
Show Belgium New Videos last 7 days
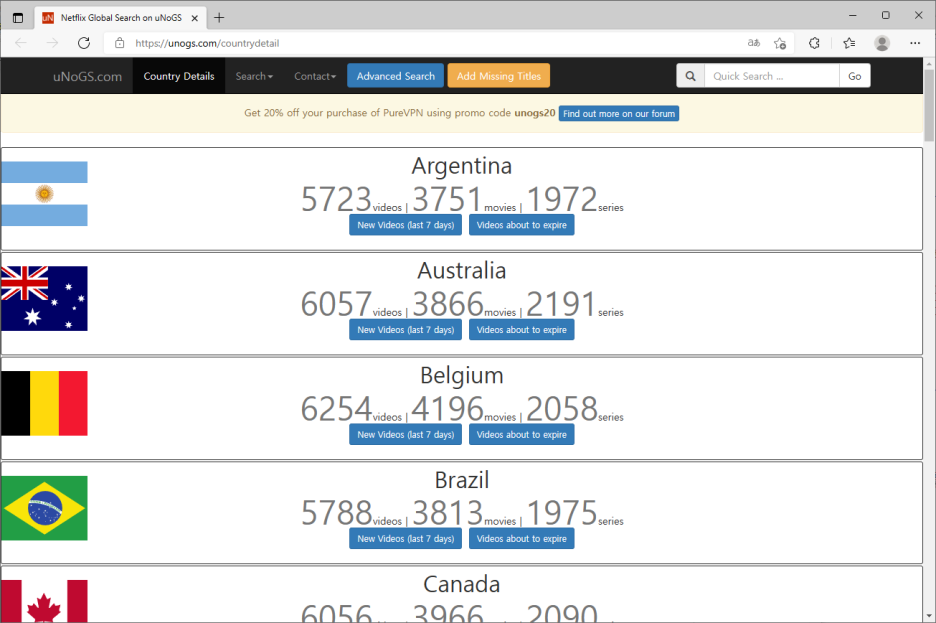coord(405,434)
